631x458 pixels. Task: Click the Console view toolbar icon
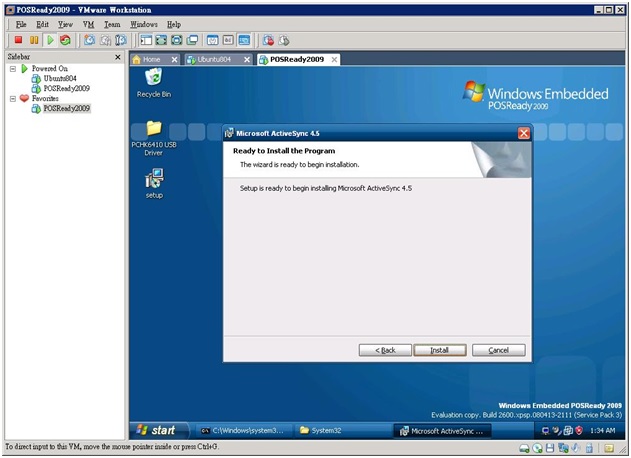[244, 40]
